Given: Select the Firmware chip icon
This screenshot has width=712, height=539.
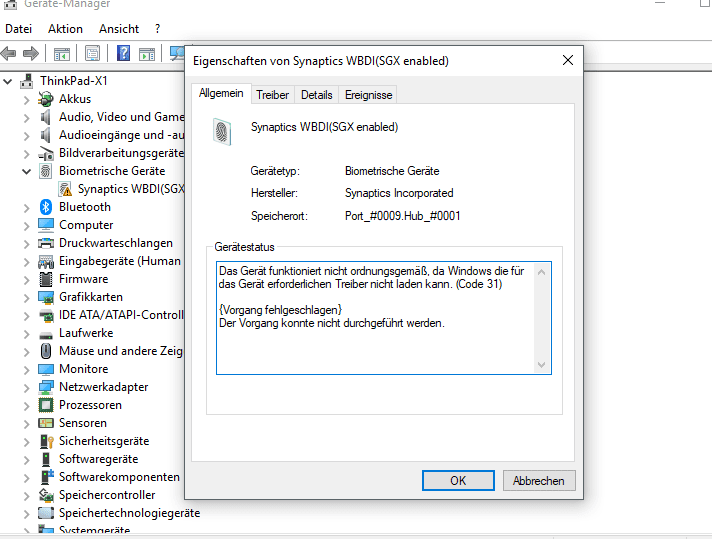Looking at the screenshot, I should coord(46,279).
